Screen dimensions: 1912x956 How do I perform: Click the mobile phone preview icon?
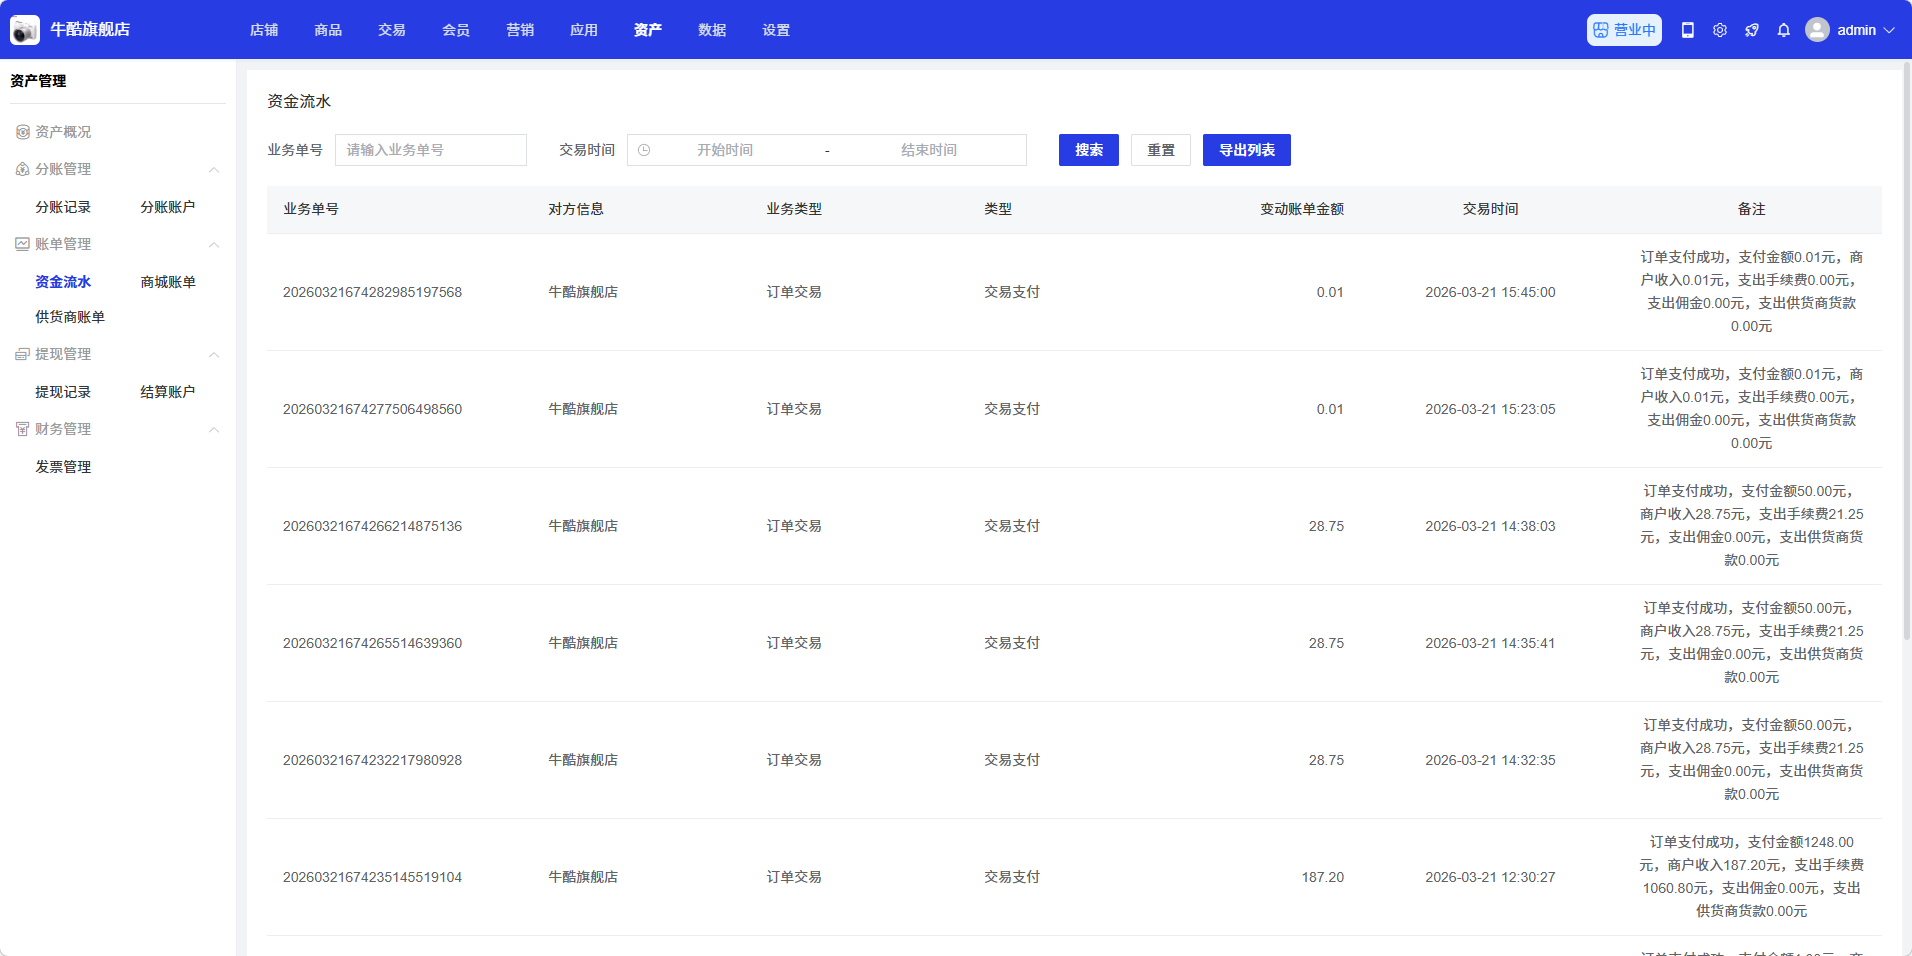click(1688, 30)
